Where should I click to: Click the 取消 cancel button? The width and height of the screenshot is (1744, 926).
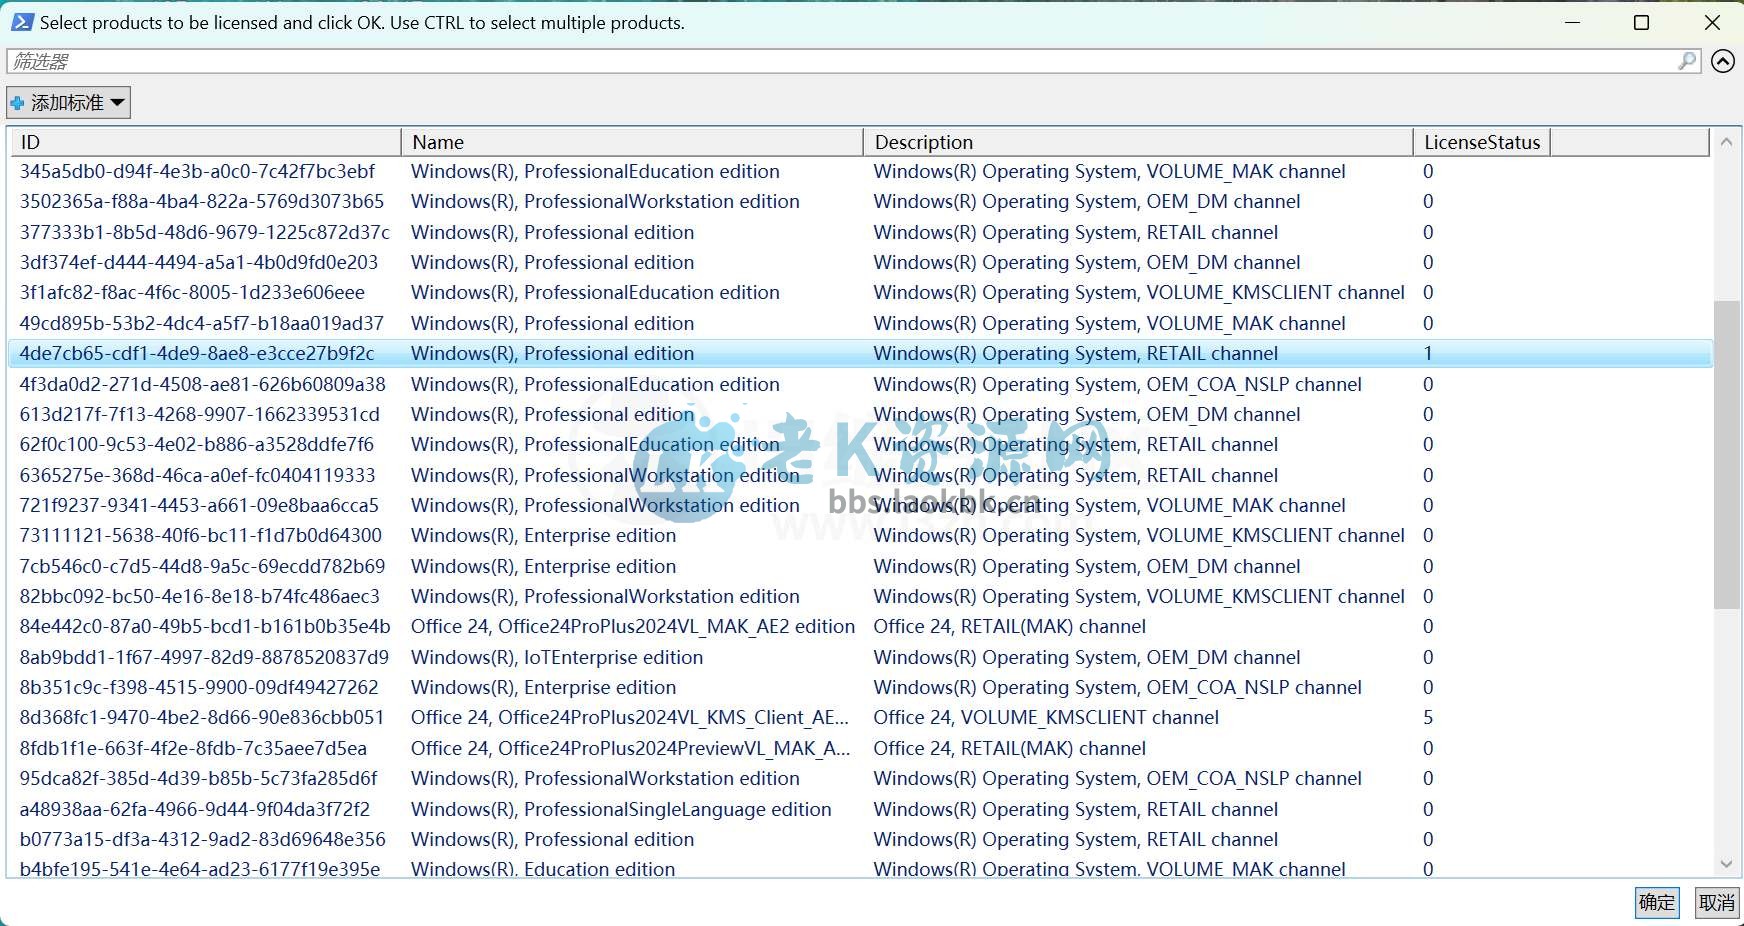1717,902
